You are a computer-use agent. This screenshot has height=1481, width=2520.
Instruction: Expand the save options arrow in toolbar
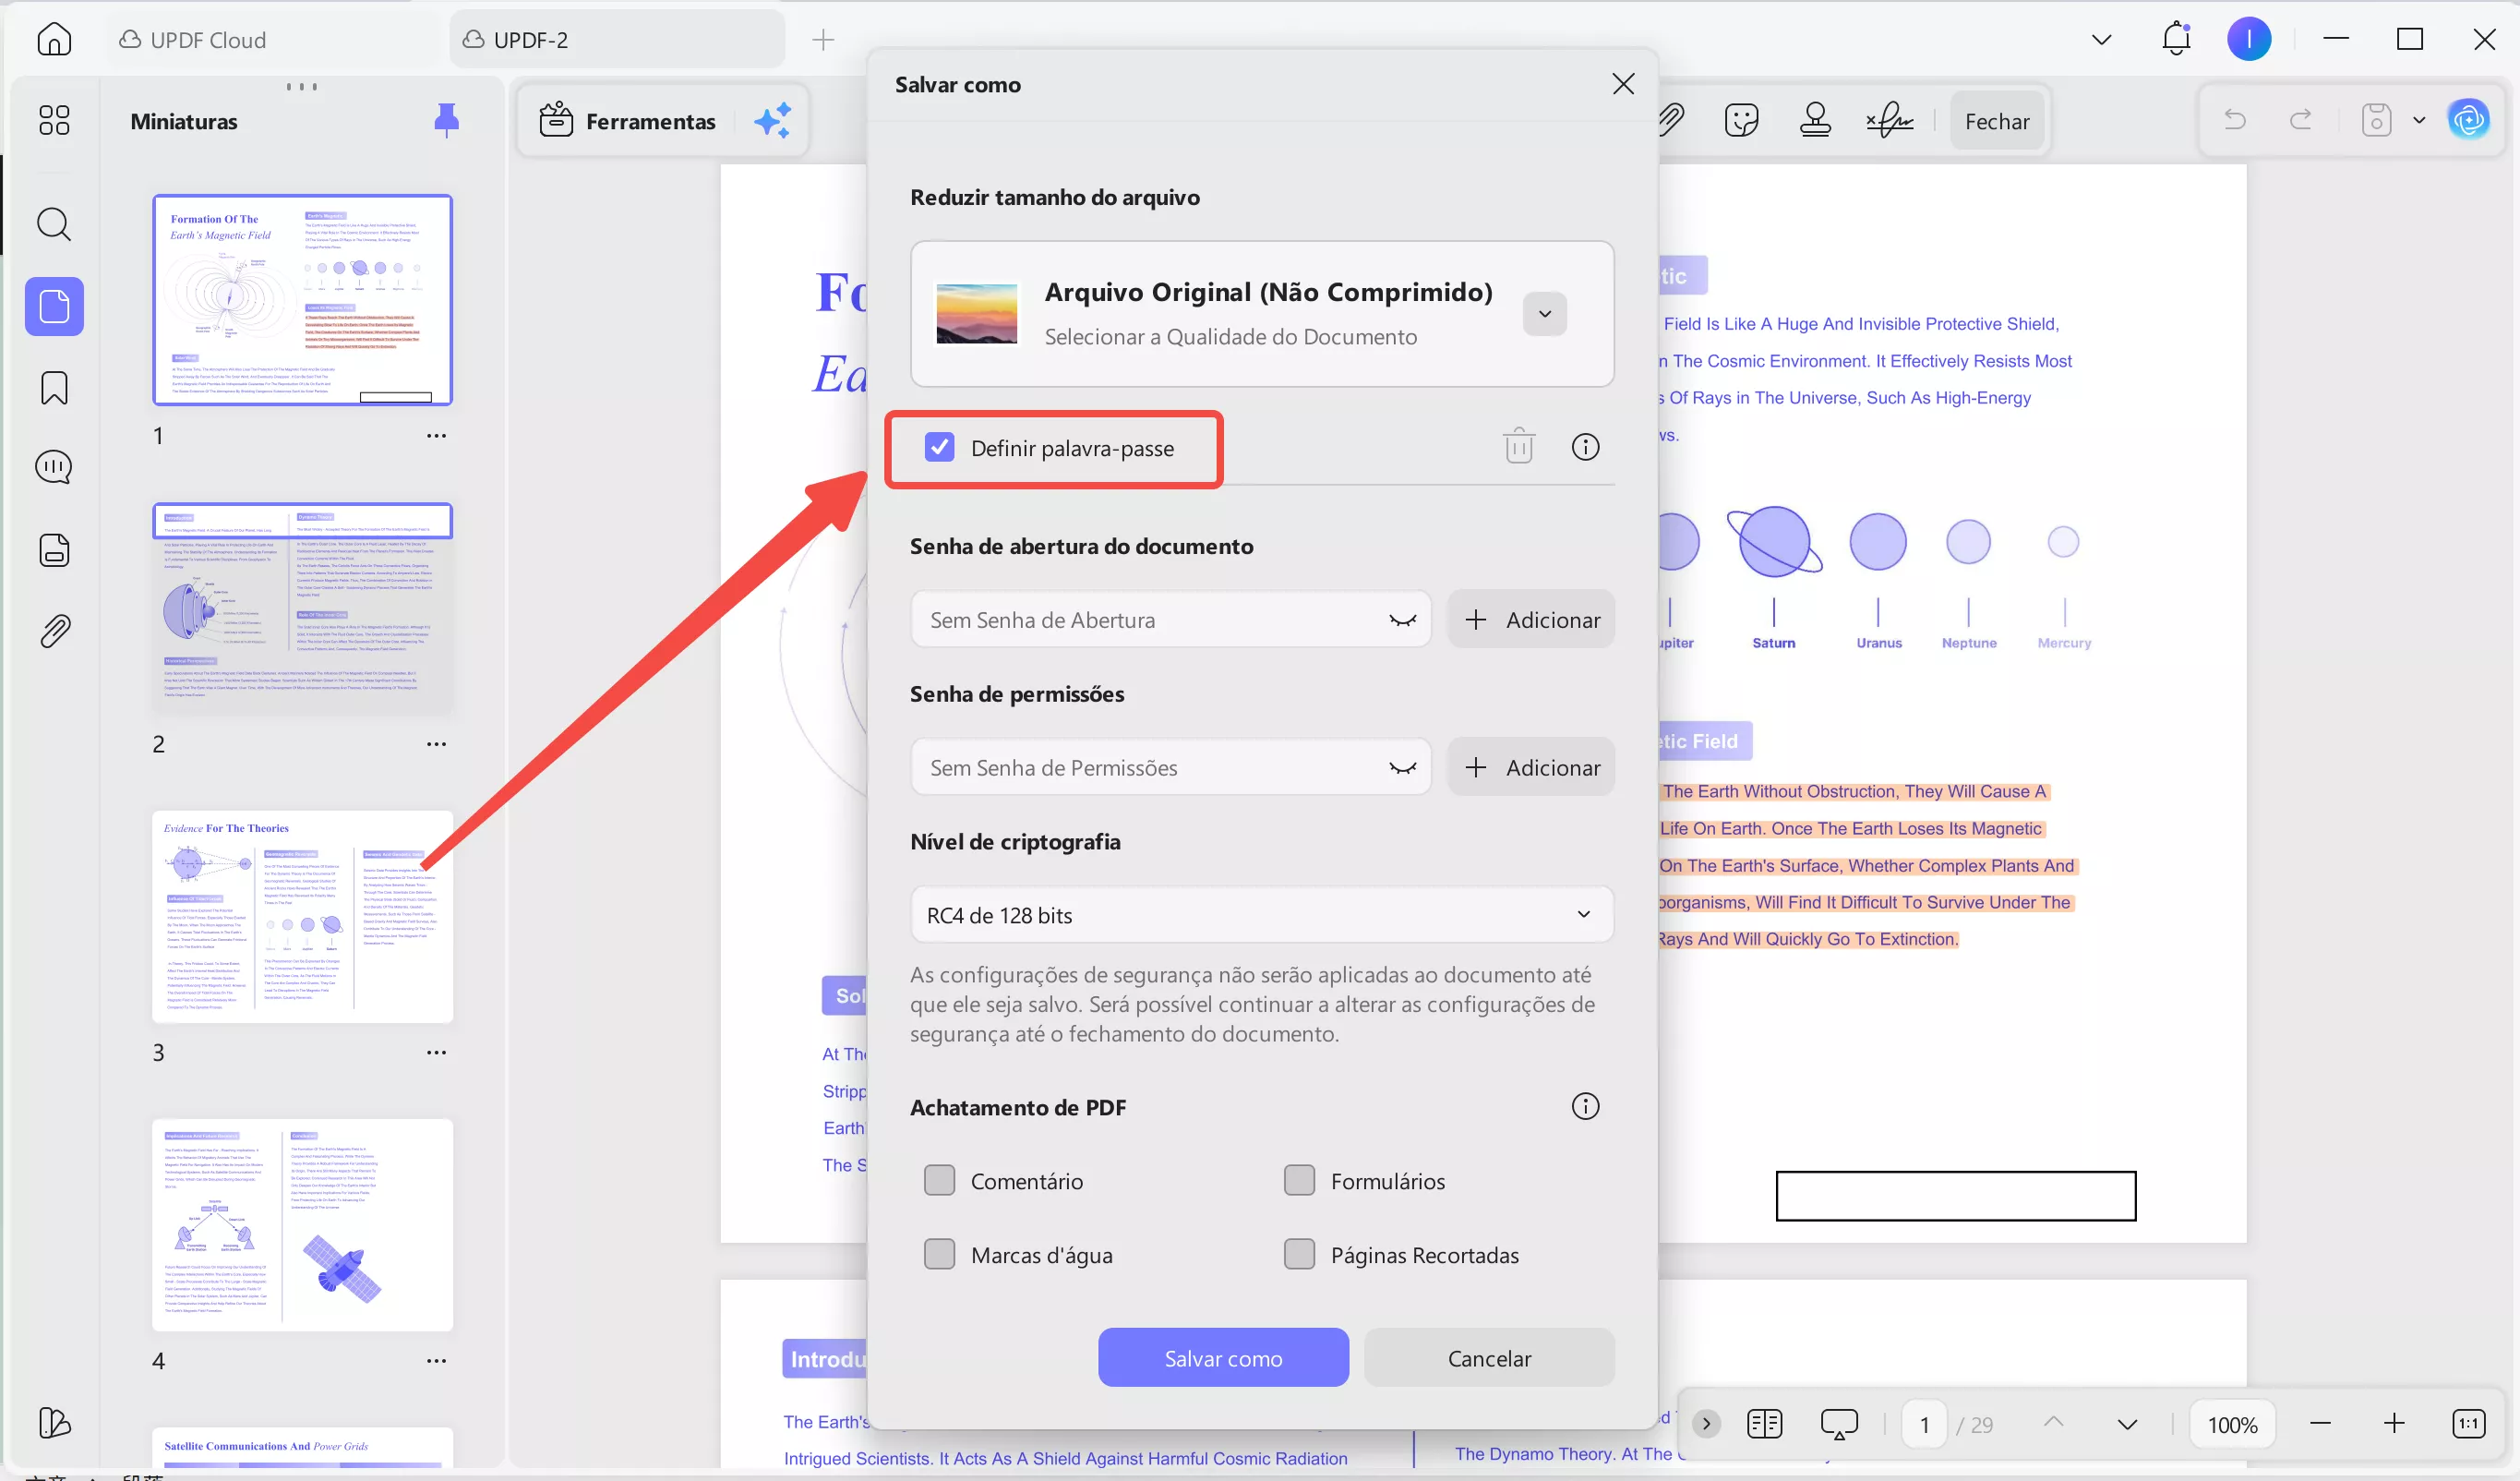pos(2418,121)
